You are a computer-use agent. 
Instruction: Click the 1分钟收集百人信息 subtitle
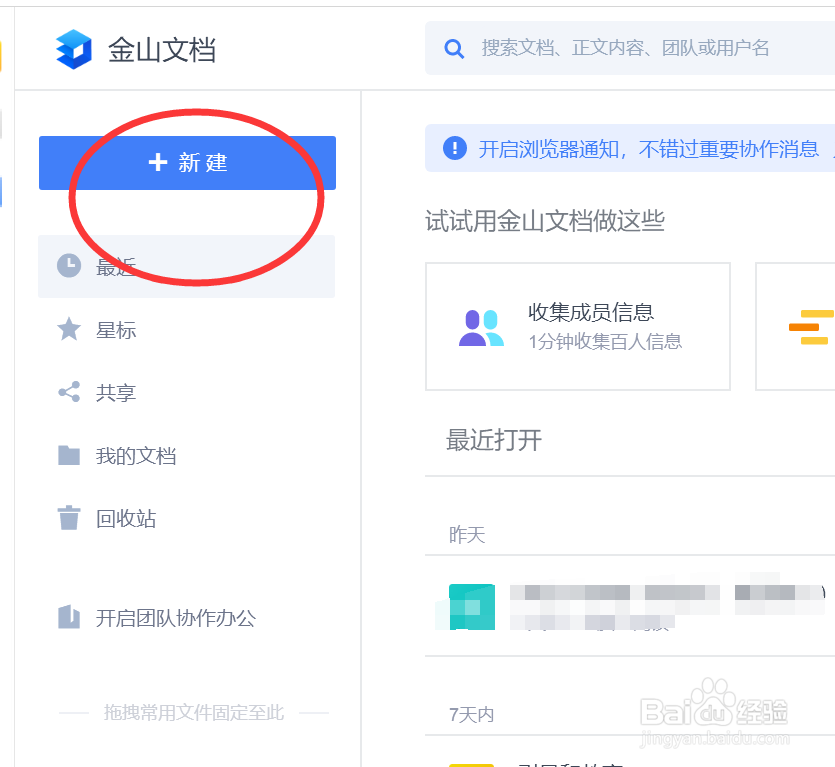coord(605,341)
